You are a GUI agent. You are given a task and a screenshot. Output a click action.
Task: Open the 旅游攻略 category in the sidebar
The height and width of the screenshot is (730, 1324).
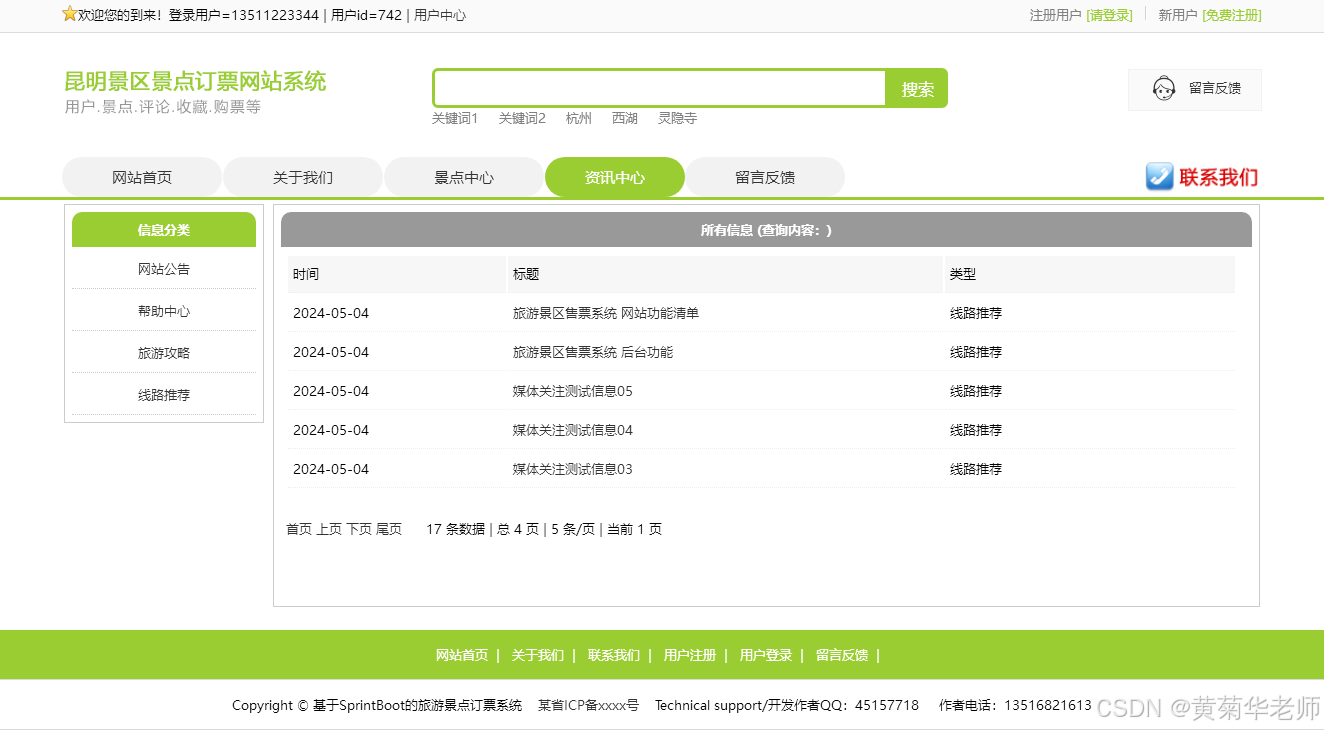(163, 352)
